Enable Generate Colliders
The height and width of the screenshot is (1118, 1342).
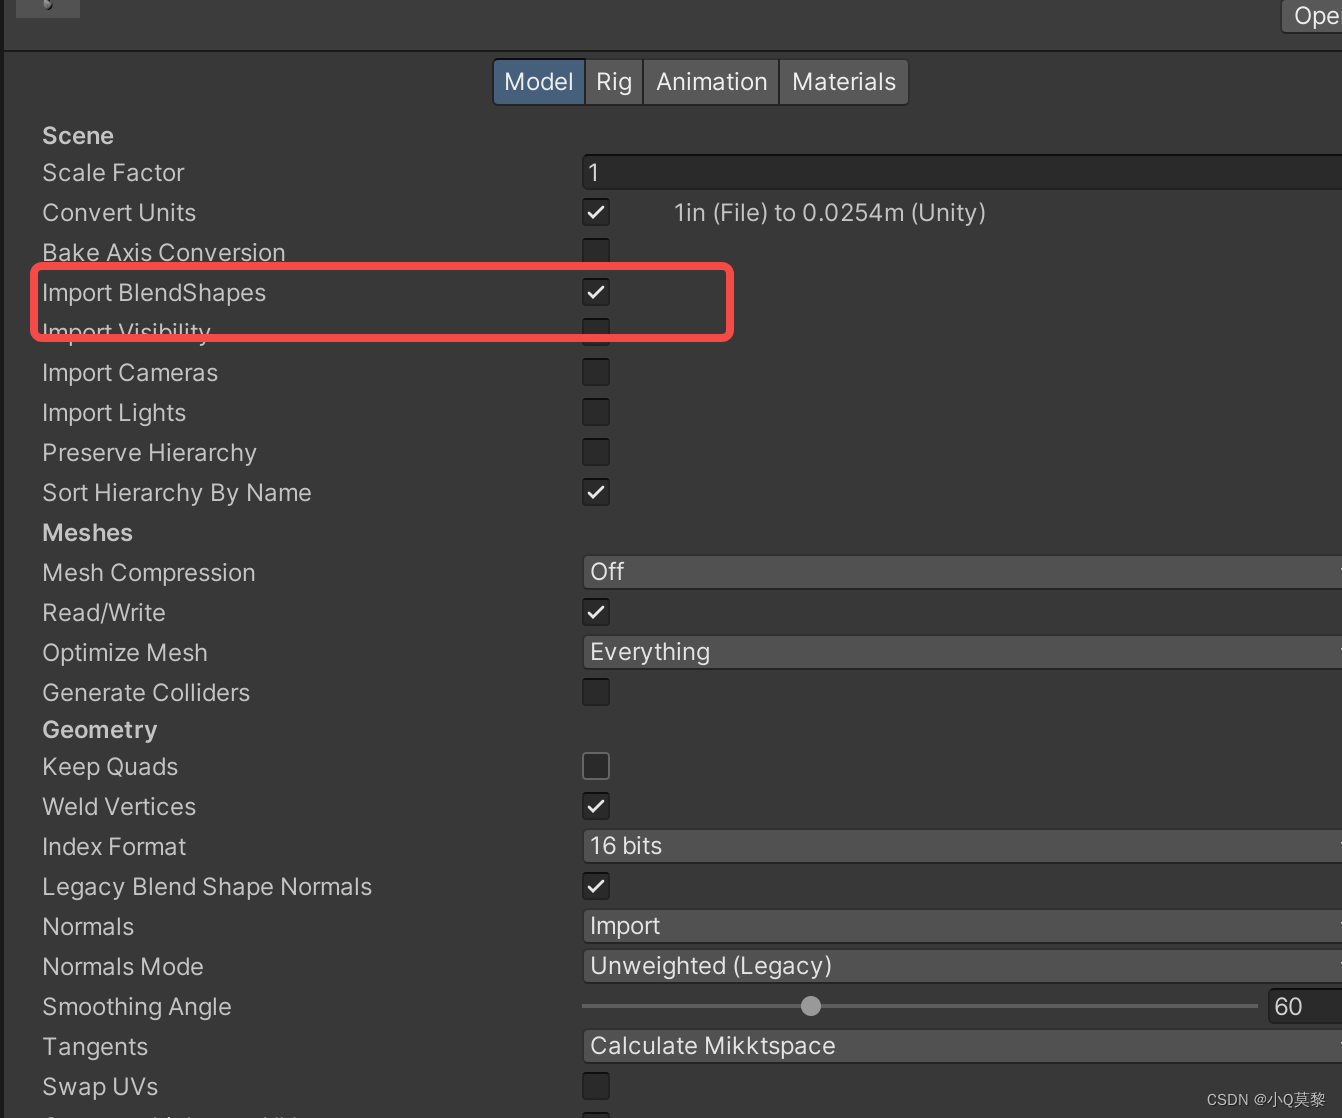pyautogui.click(x=595, y=691)
